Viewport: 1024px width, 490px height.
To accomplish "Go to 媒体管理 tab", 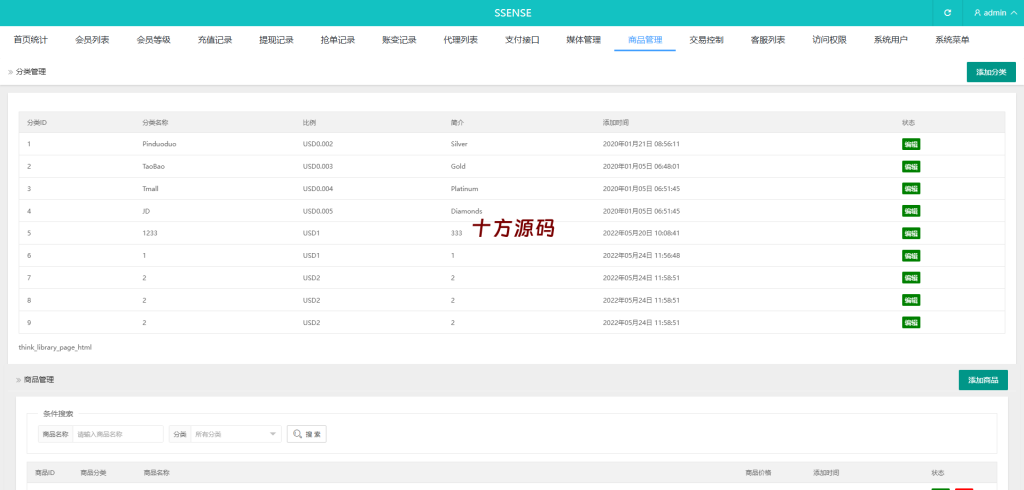I will [583, 40].
